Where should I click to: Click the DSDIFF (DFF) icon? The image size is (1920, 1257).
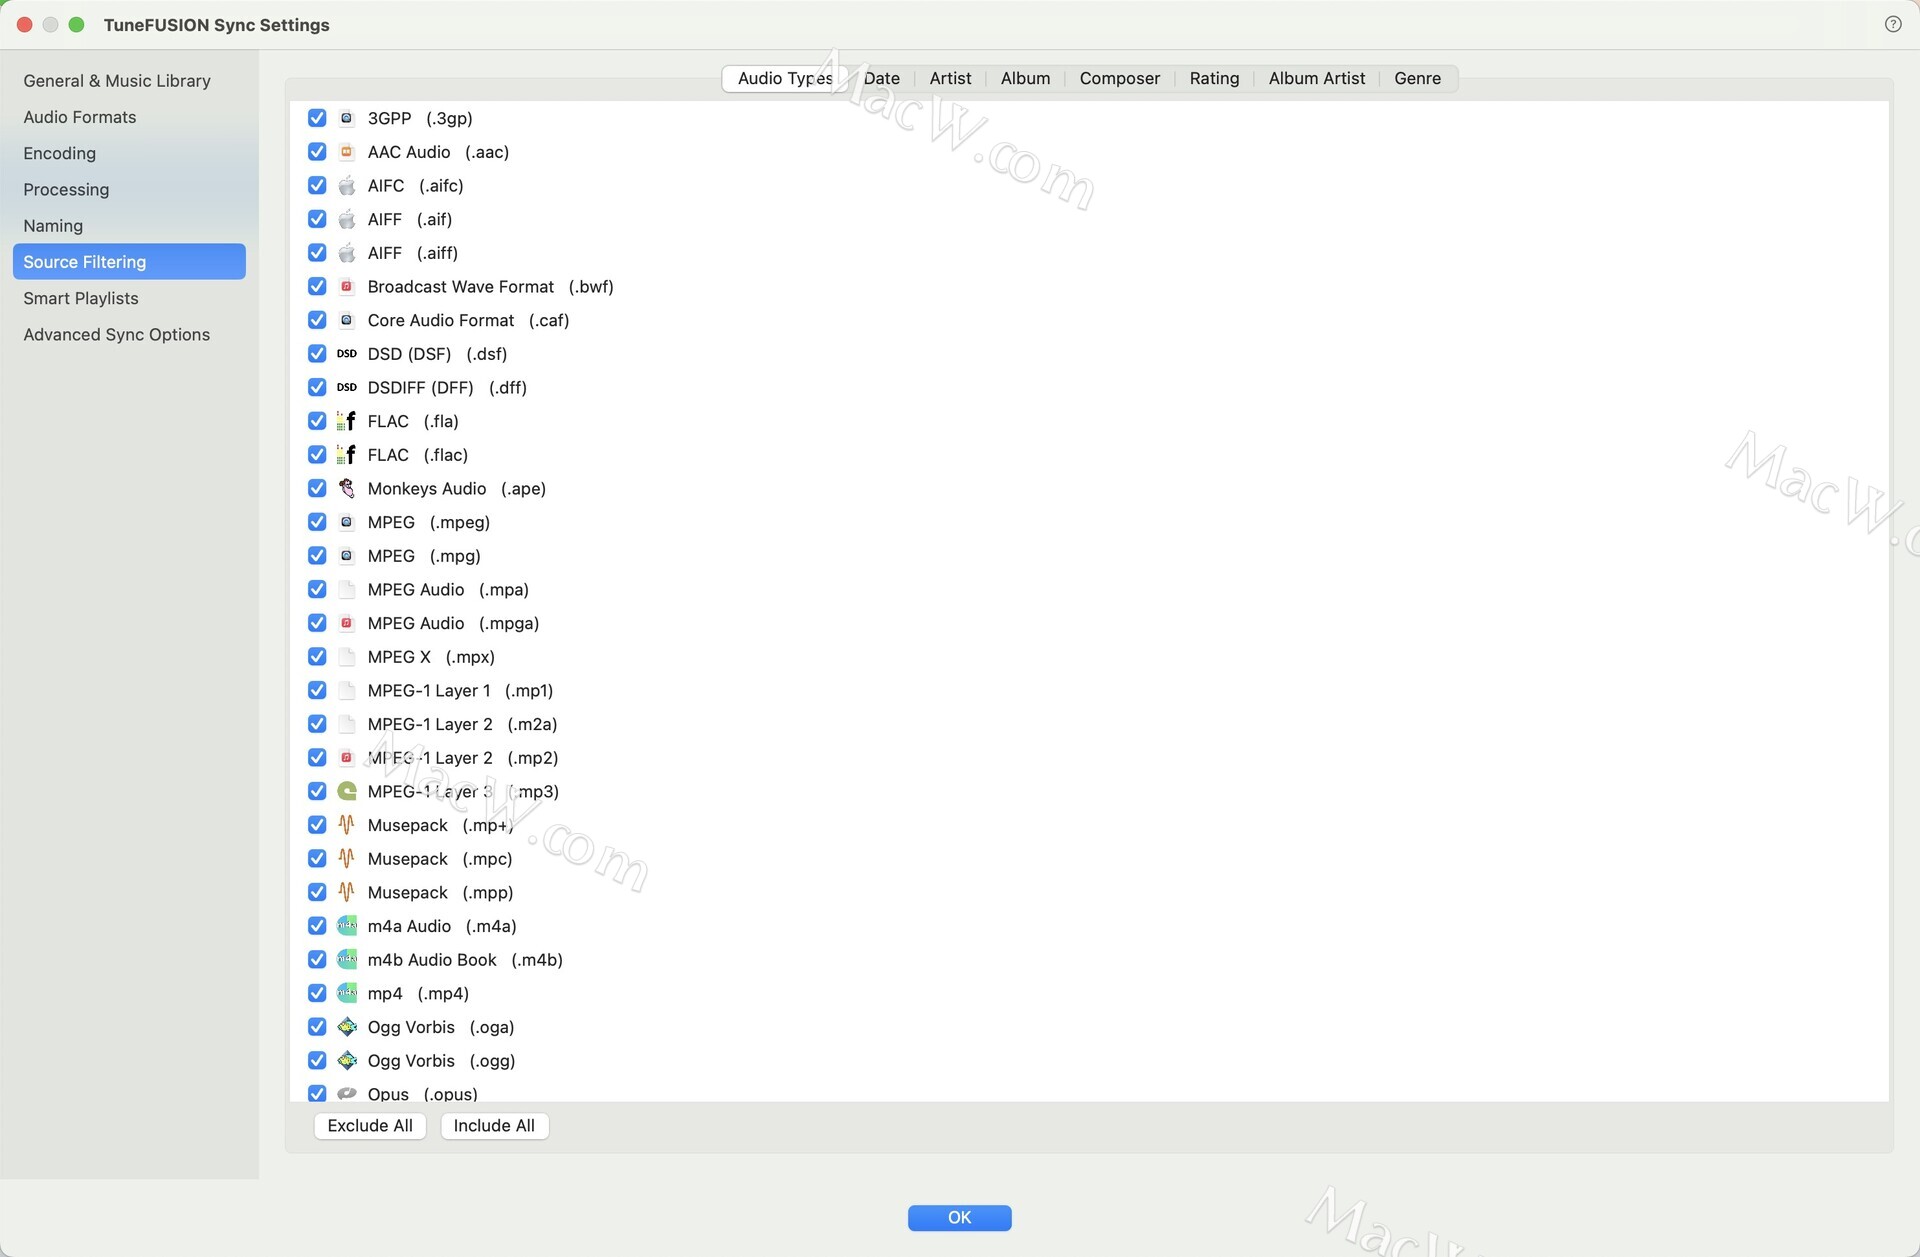click(347, 388)
